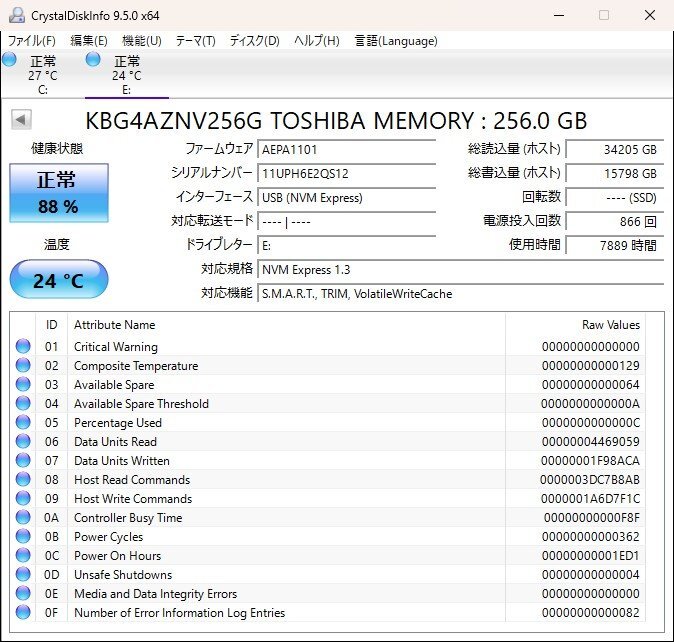This screenshot has height=642, width=674.
Task: Click the CrystalDiskInfo app icon in title bar
Action: pyautogui.click(x=17, y=15)
